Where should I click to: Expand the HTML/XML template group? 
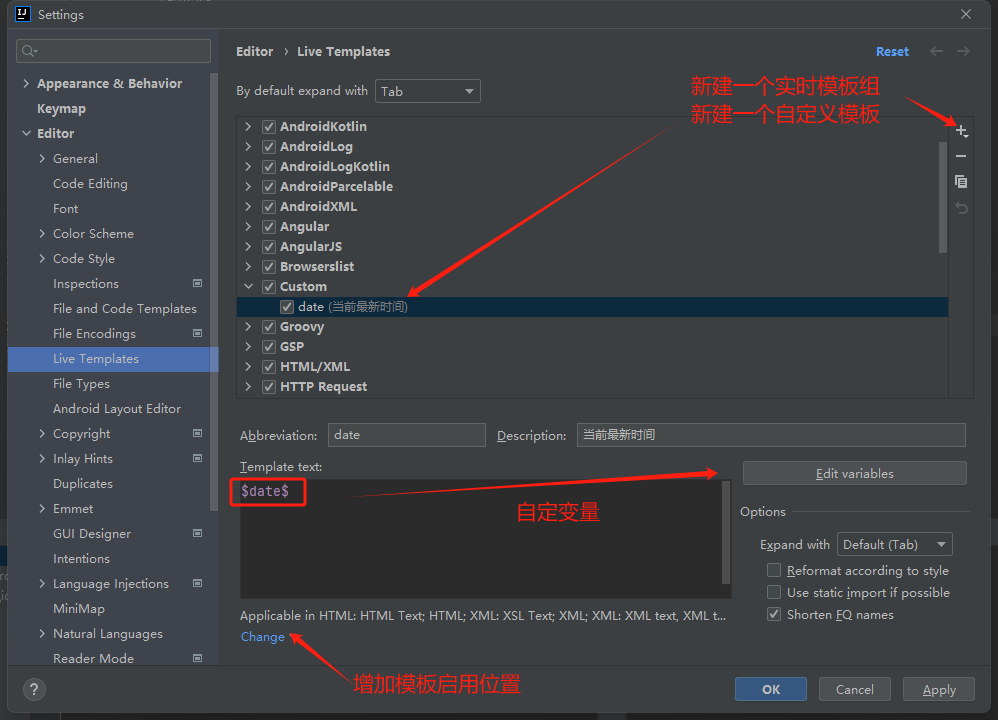click(x=248, y=367)
